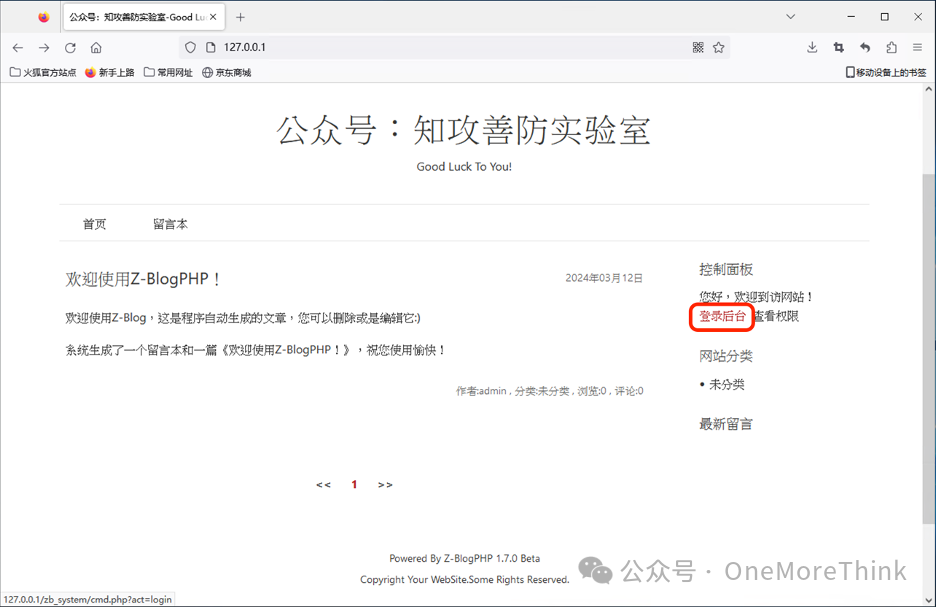Open 常用网址 bookmarks folder
936x608 pixels.
[x=168, y=72]
